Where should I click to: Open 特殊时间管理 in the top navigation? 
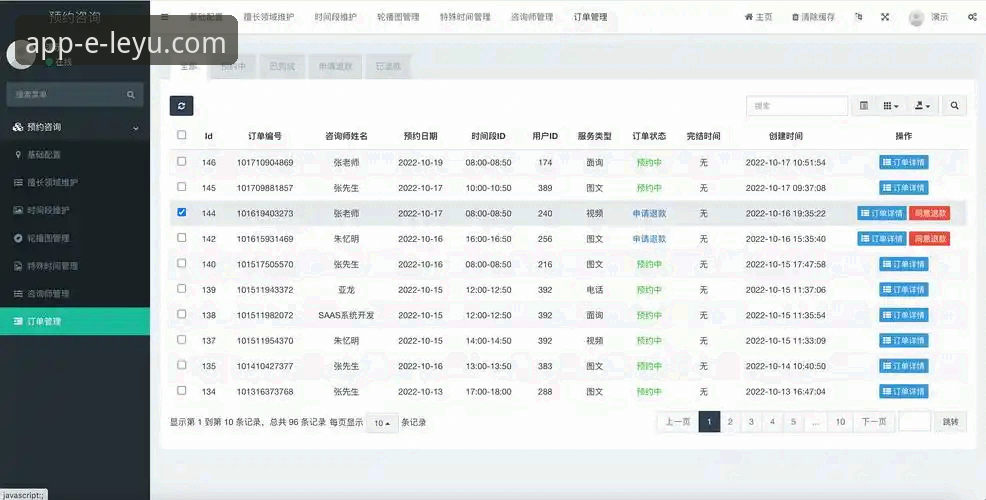(465, 17)
